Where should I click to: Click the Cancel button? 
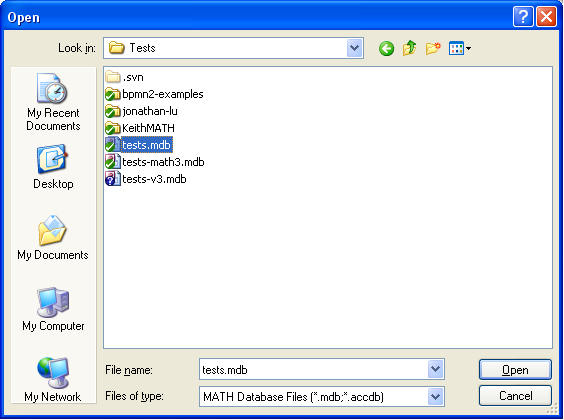pos(515,396)
